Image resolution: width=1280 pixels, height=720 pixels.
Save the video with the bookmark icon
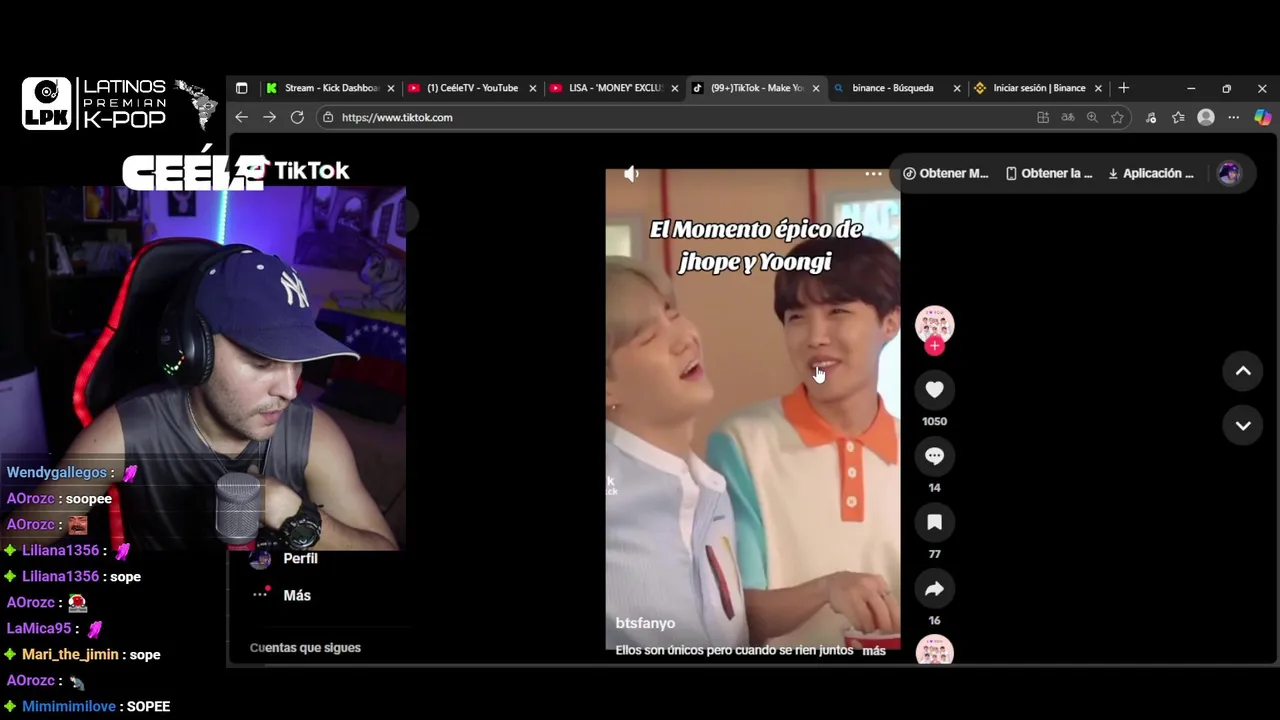pos(934,522)
